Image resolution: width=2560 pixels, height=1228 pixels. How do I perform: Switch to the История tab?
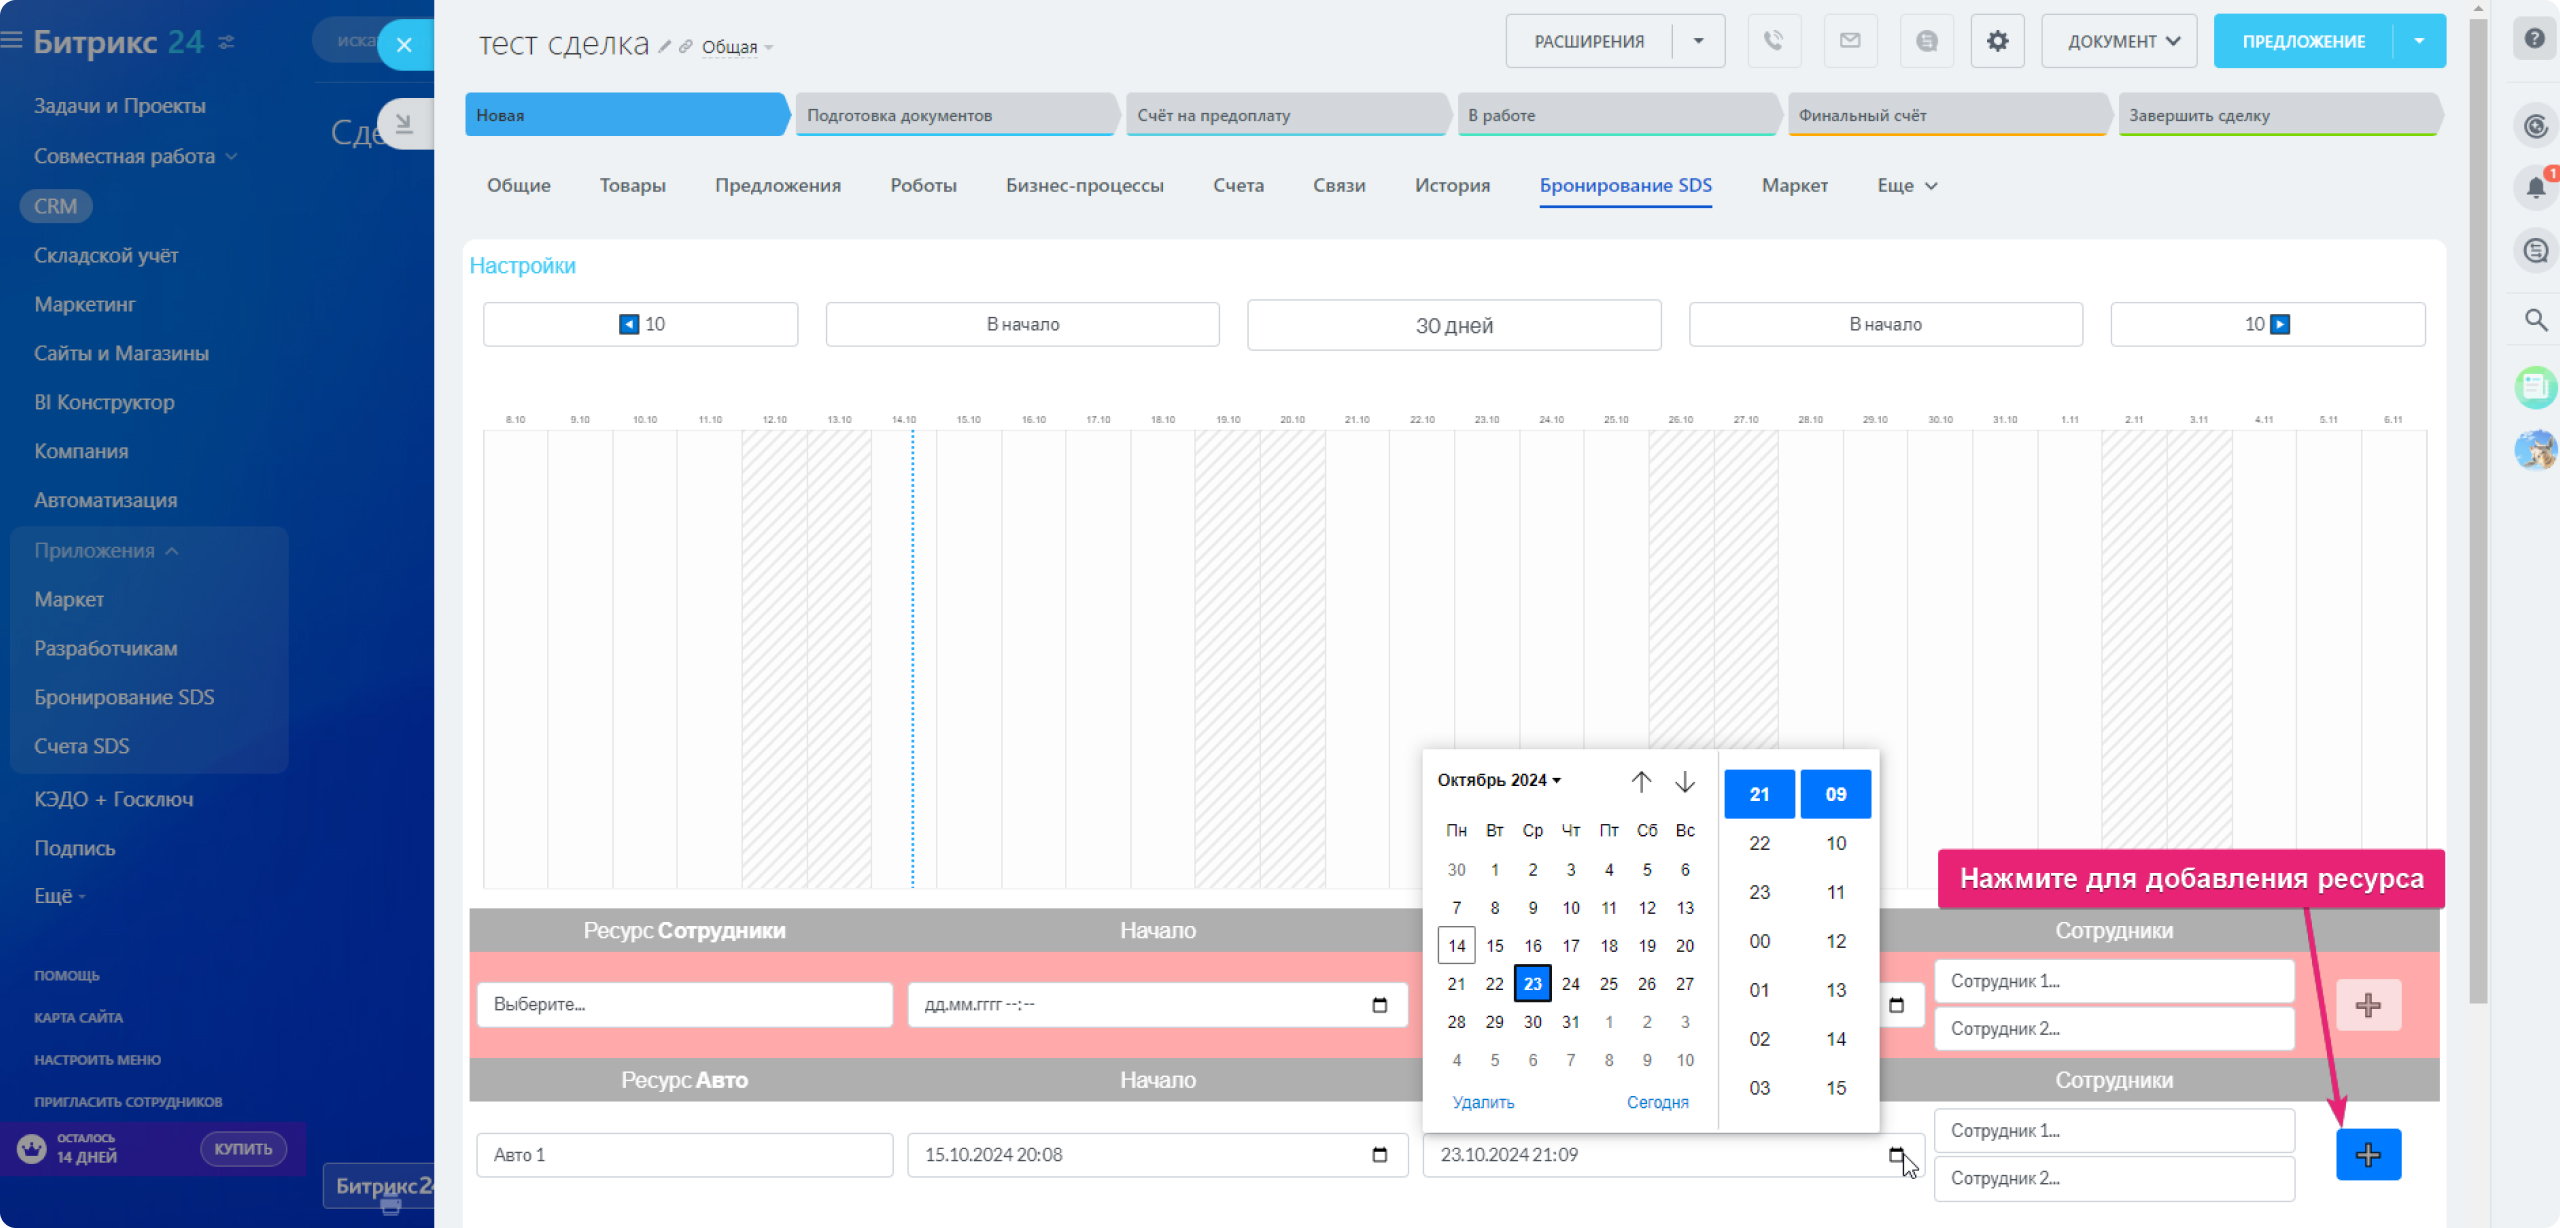(x=1451, y=186)
